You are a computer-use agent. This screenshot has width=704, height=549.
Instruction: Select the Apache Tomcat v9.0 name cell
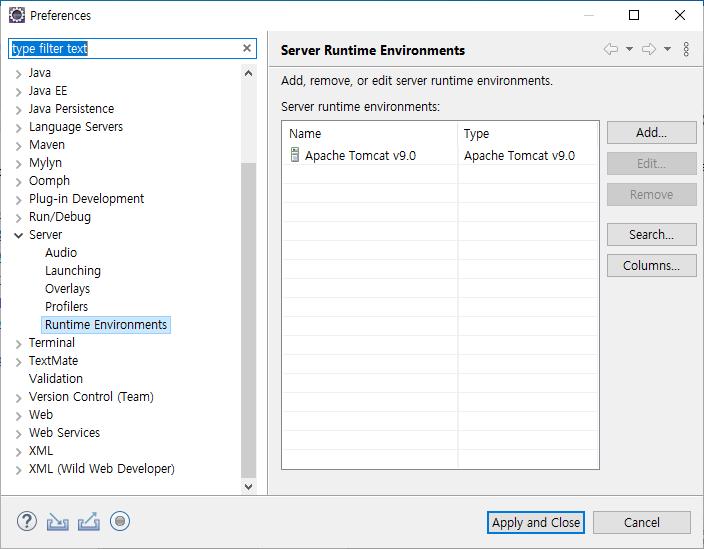click(370, 155)
